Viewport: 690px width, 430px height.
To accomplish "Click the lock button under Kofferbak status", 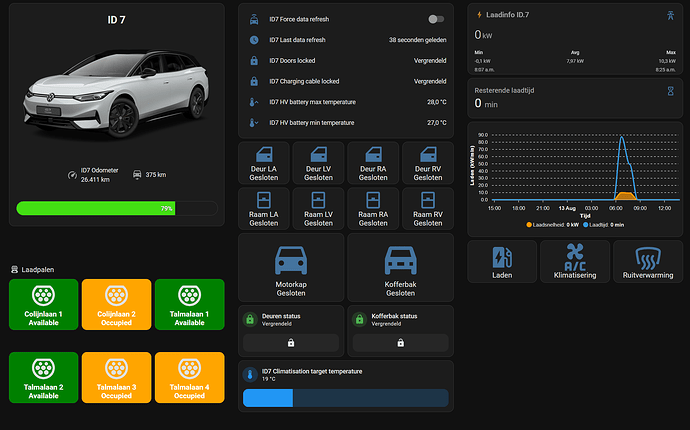I will pos(400,343).
